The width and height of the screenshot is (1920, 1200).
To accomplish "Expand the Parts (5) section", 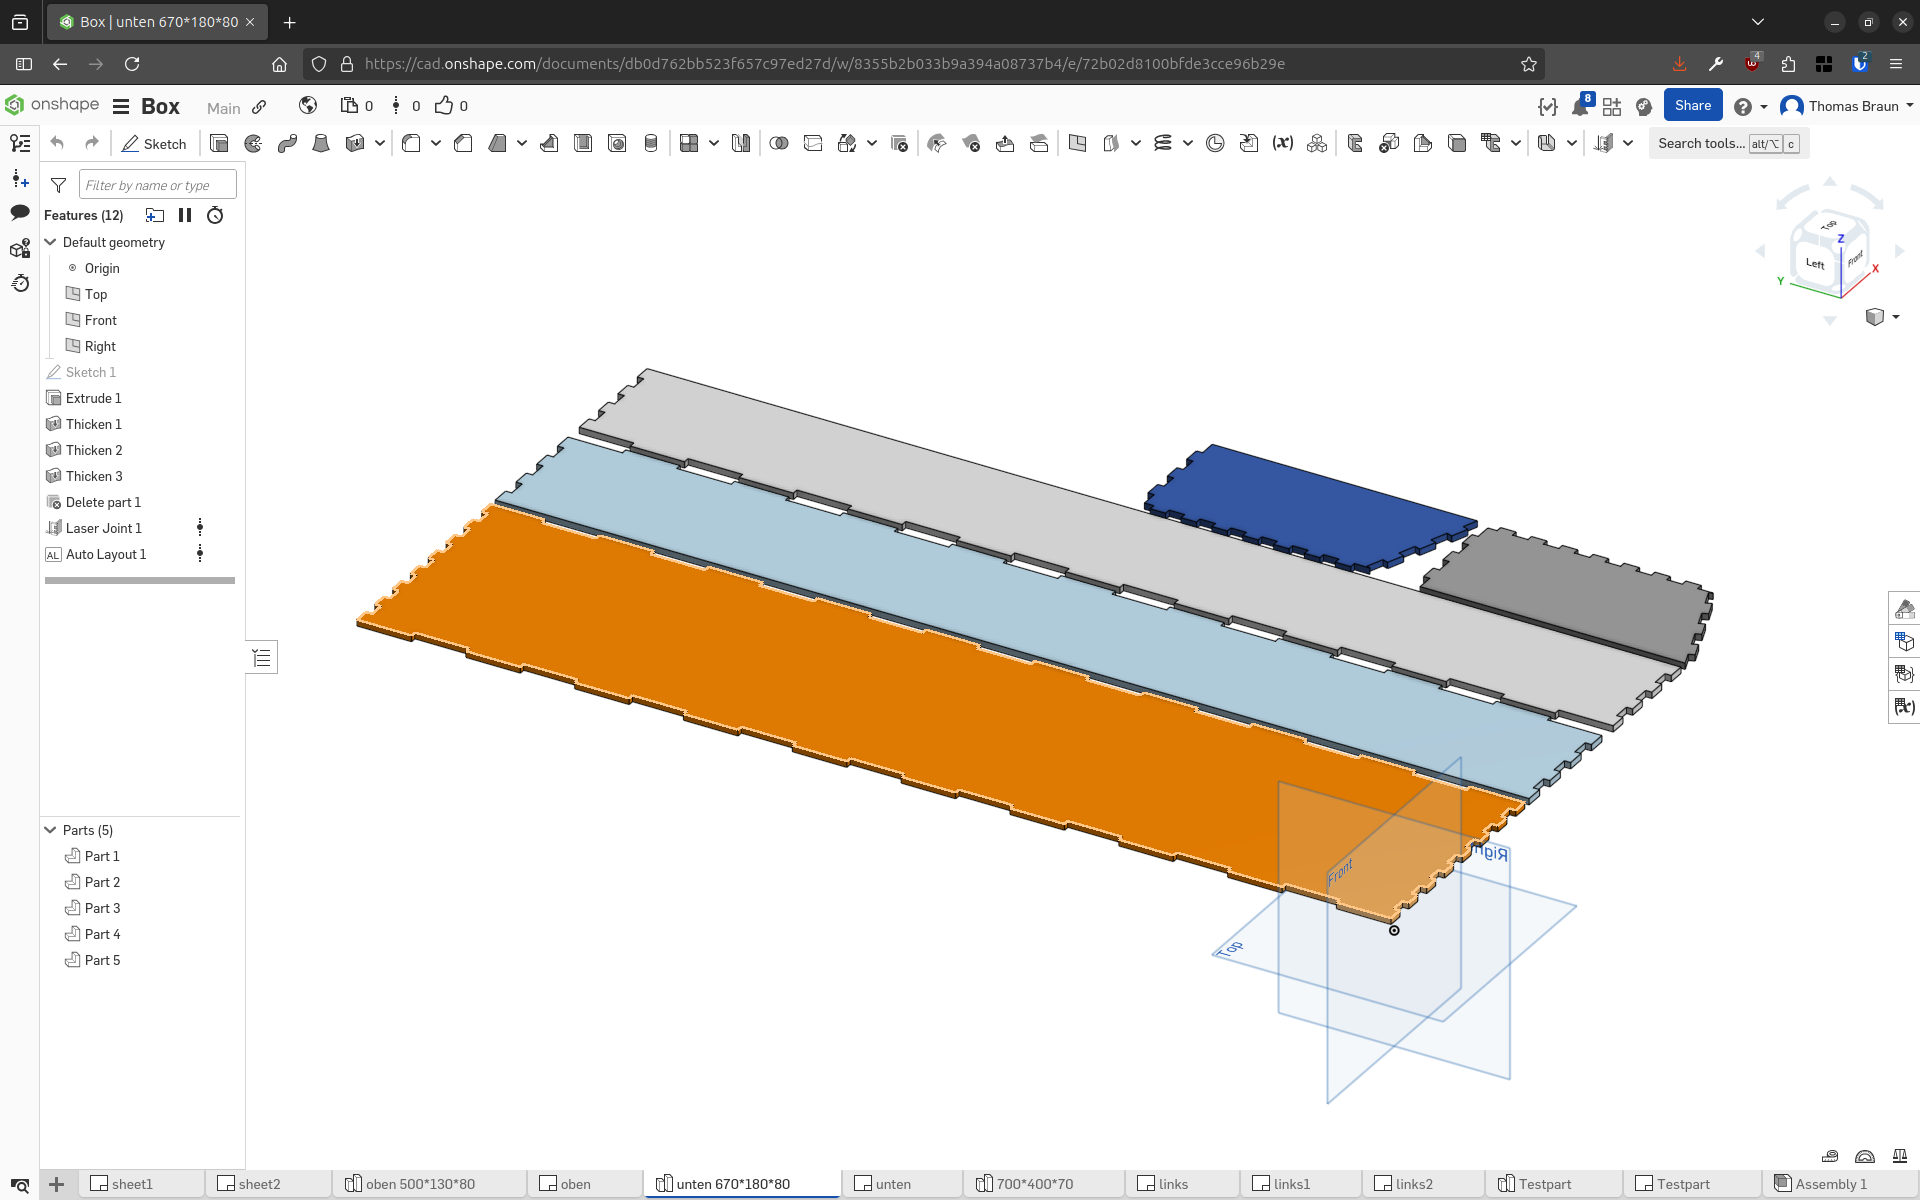I will [50, 829].
